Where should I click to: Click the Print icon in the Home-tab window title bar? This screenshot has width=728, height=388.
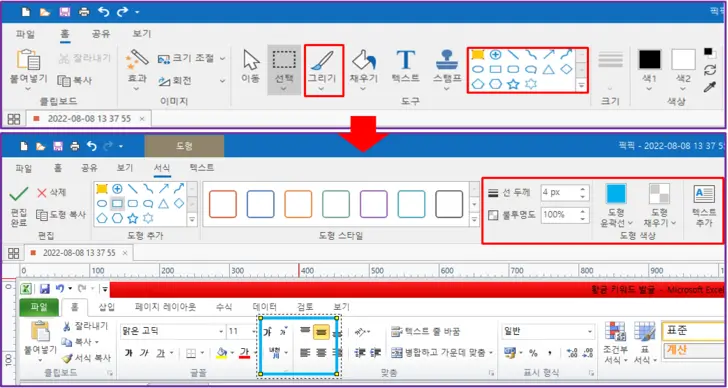pos(84,12)
